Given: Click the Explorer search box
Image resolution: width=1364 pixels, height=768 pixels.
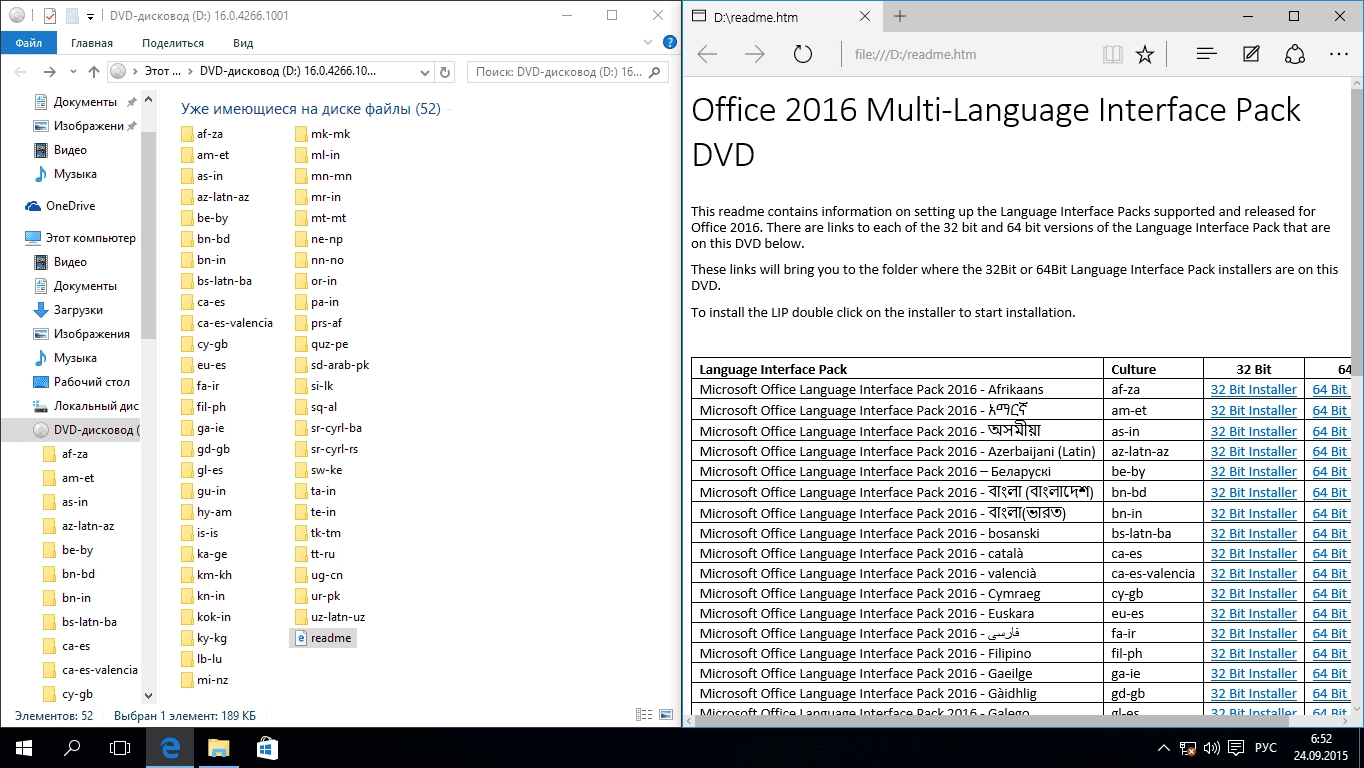Looking at the screenshot, I should (x=567, y=72).
